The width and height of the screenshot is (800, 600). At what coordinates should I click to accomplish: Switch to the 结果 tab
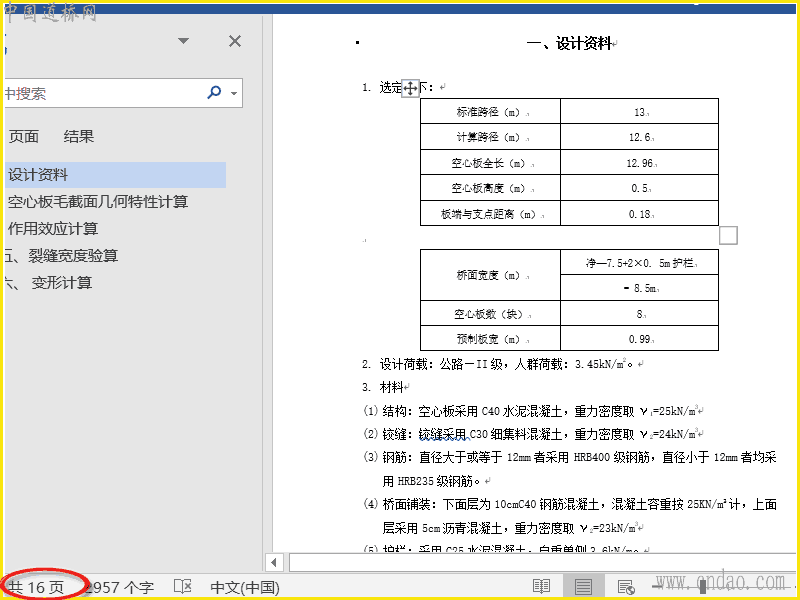[x=79, y=136]
